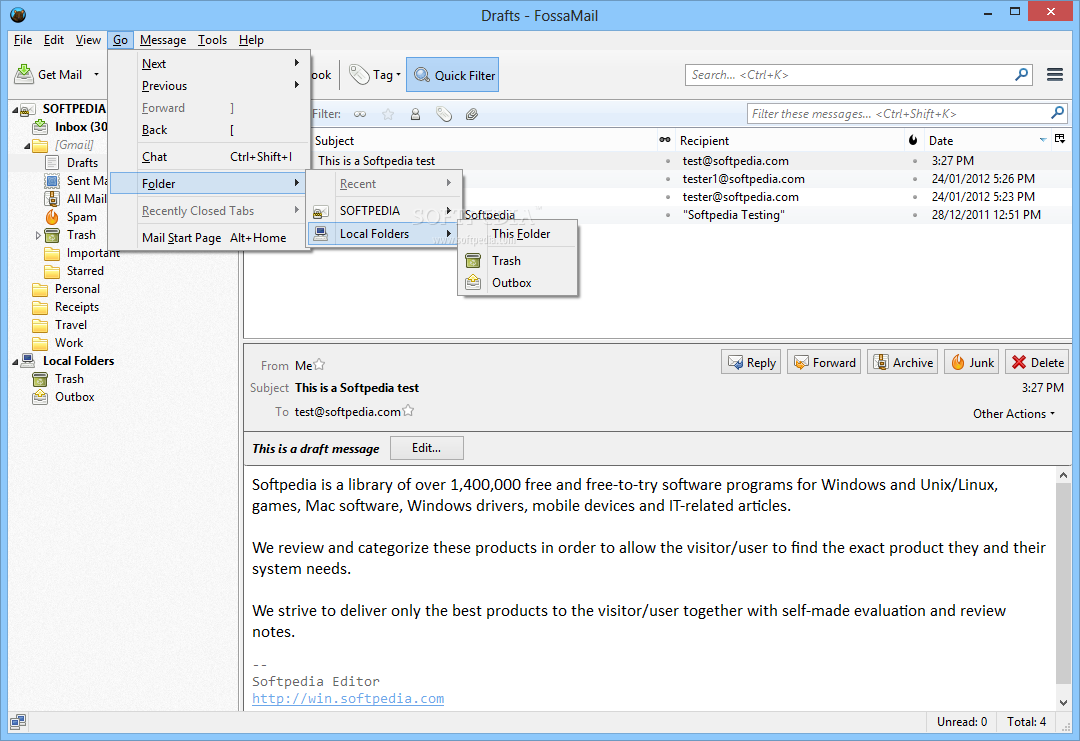Select Back in the Go menu
Screen dimensions: 1080x741
[x=210, y=129]
